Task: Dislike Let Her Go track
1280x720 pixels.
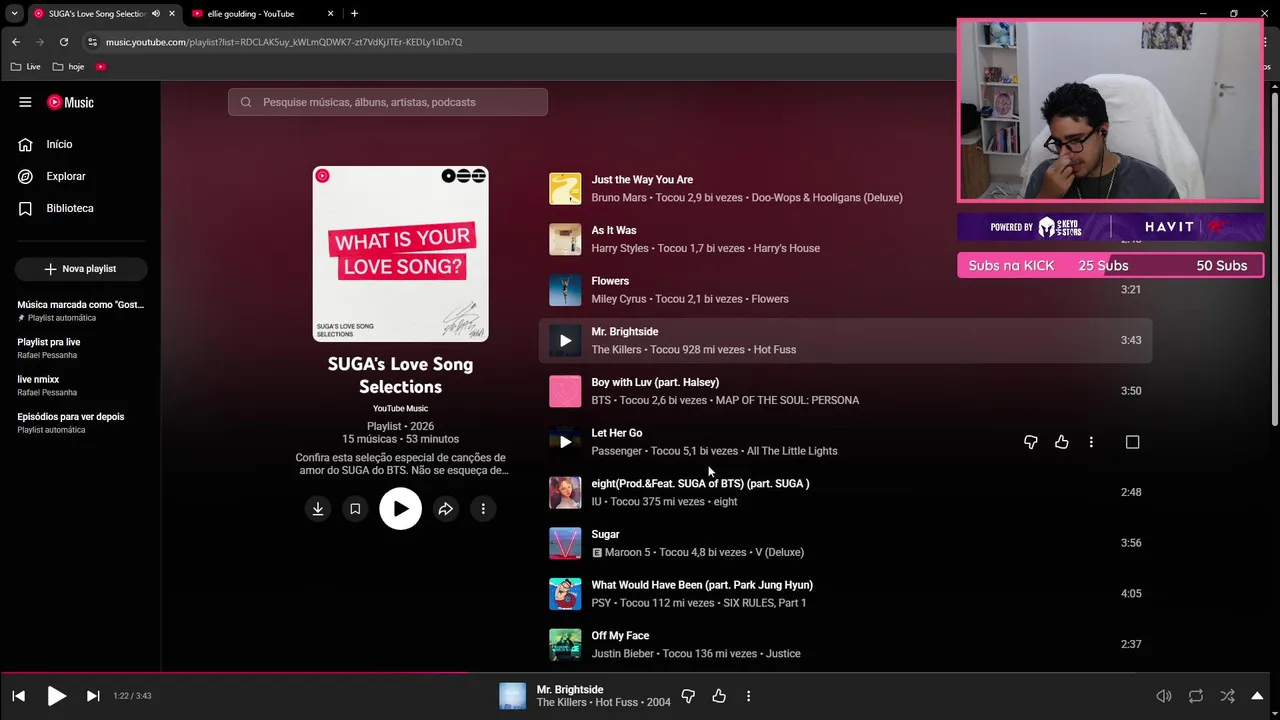Action: click(x=1031, y=442)
